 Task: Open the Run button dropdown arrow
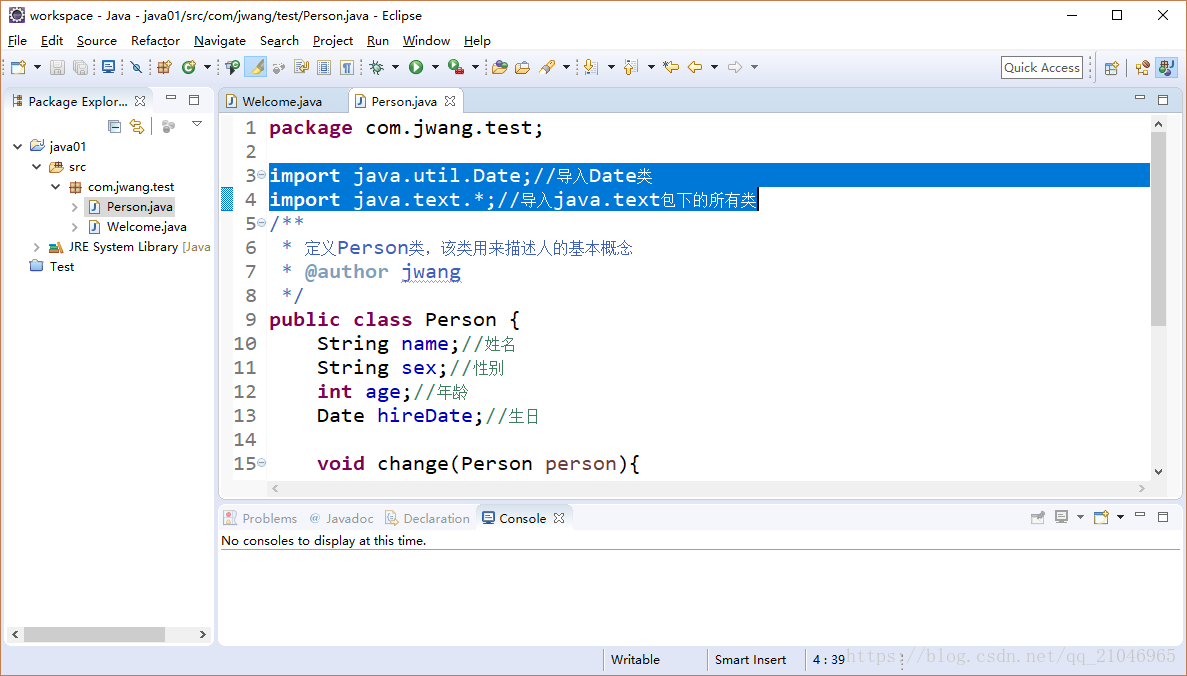[435, 67]
